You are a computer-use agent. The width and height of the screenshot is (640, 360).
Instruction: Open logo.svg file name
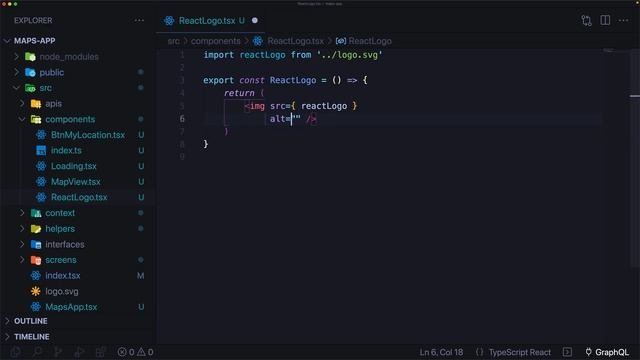pyautogui.click(x=62, y=291)
